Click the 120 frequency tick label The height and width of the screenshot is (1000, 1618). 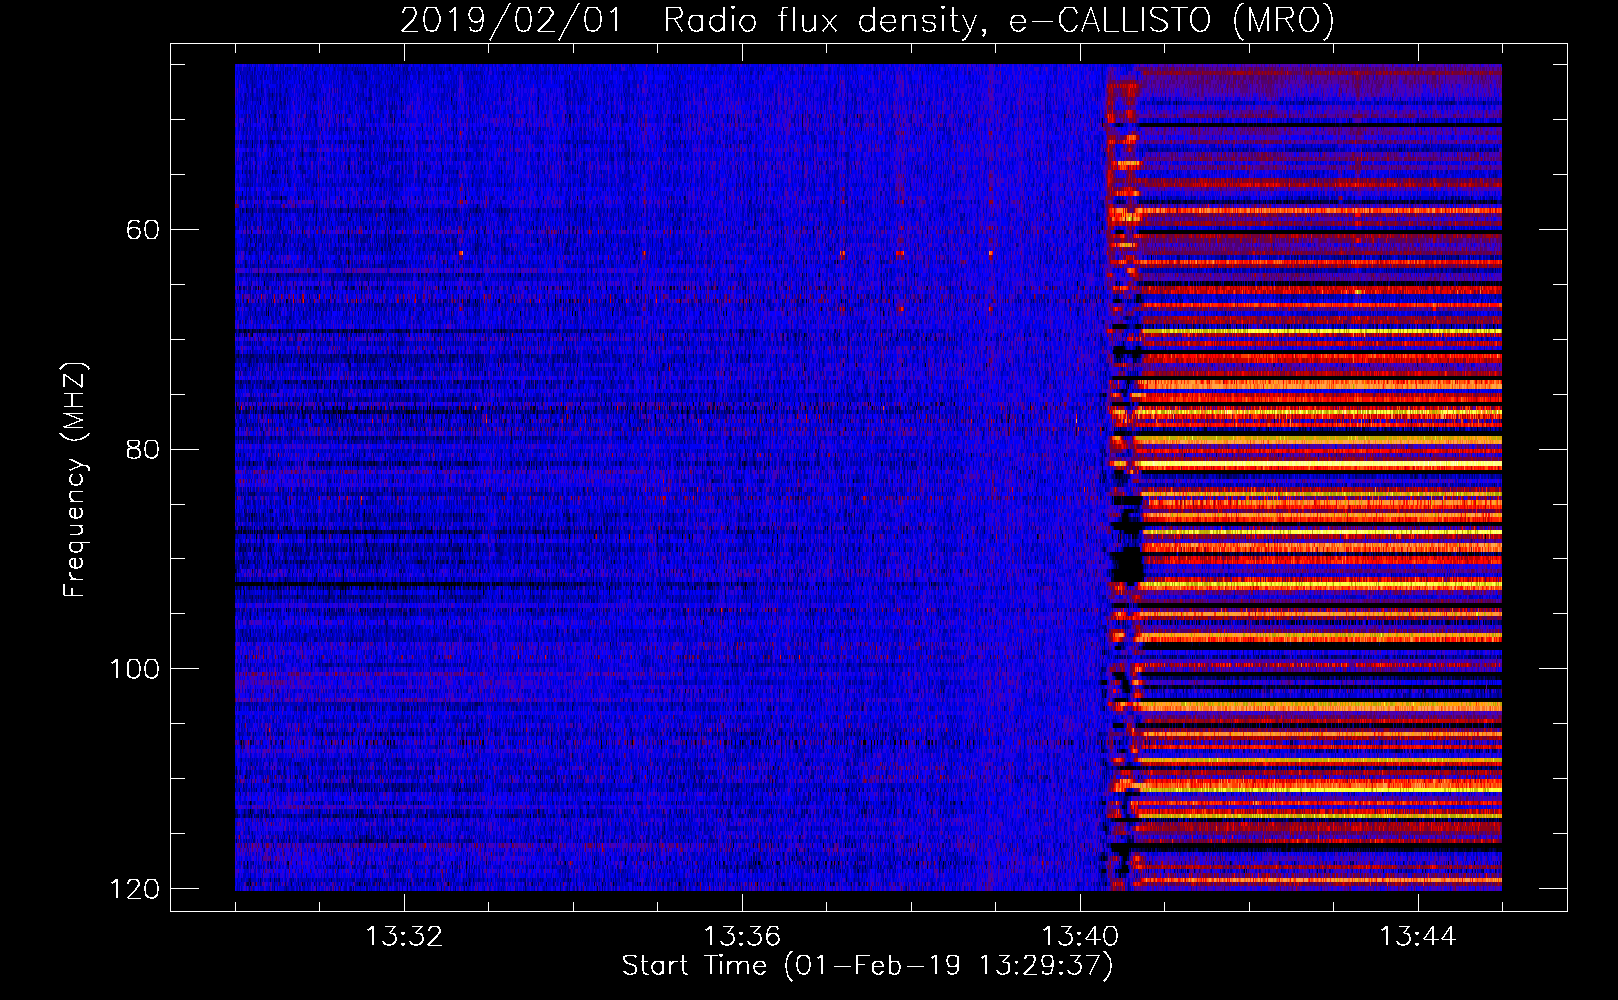coord(135,888)
